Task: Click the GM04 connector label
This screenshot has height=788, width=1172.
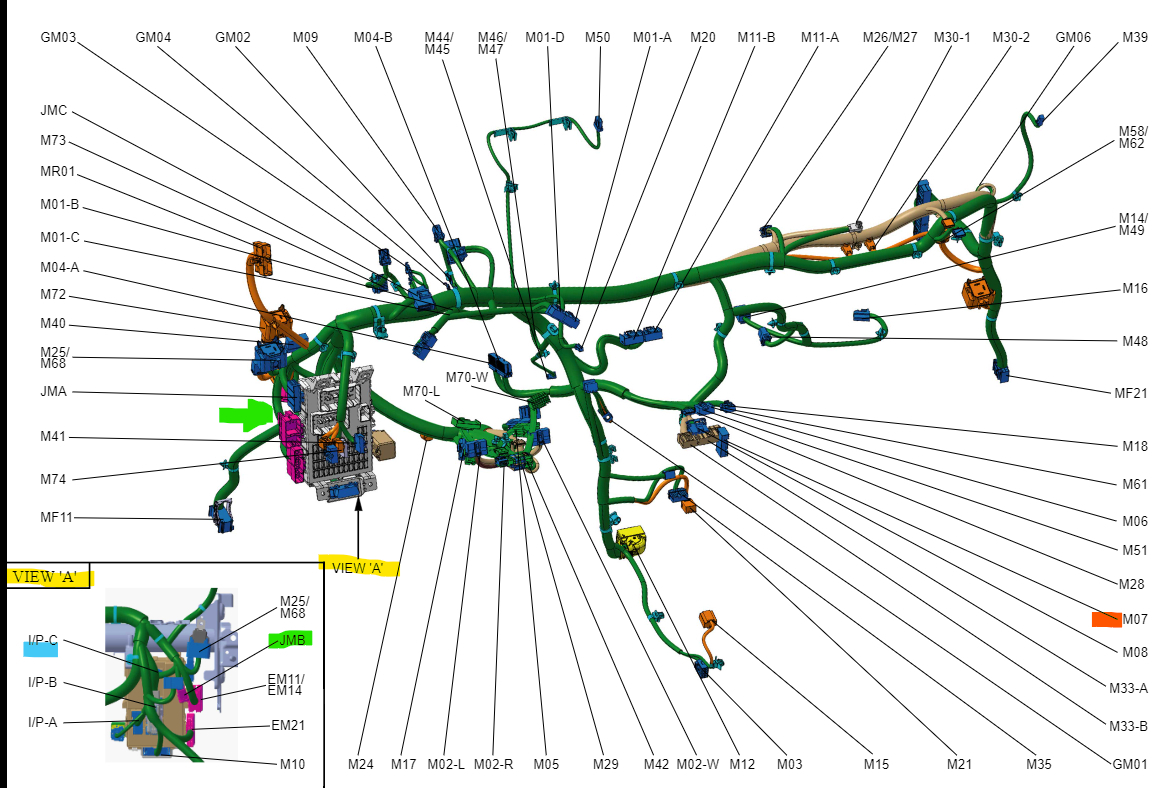Action: point(153,37)
